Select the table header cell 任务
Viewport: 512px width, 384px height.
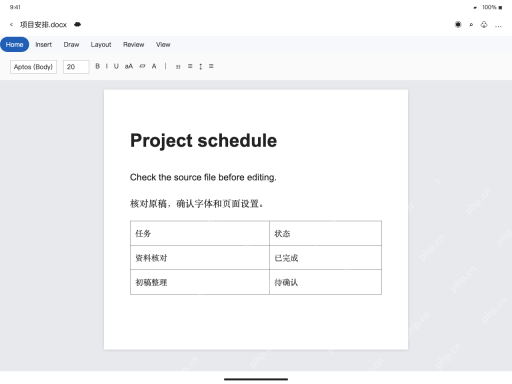click(200, 233)
